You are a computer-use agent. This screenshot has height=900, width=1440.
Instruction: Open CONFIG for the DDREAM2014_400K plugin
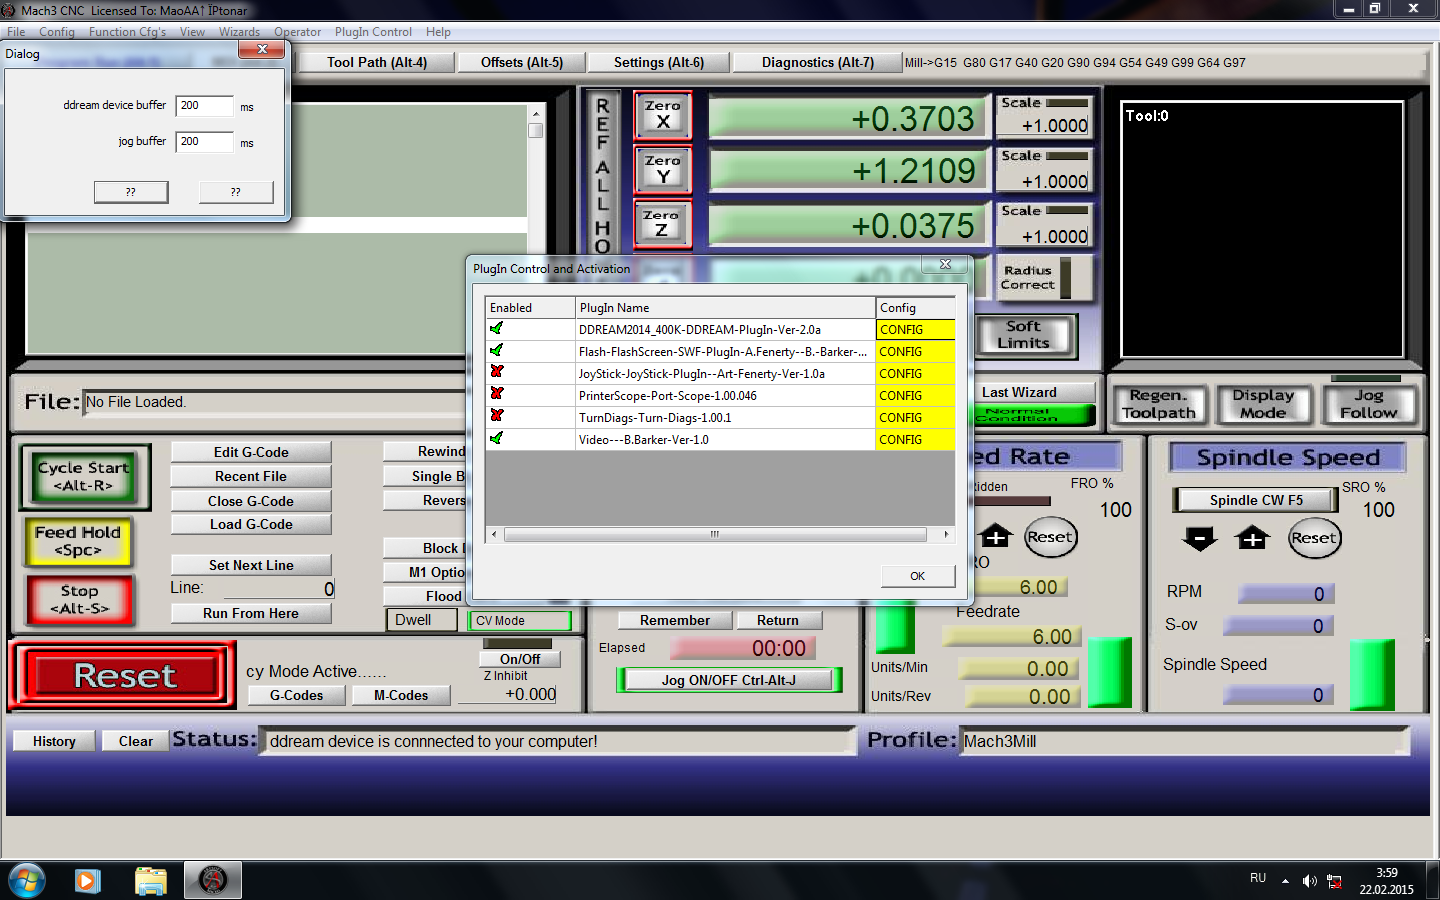point(915,329)
